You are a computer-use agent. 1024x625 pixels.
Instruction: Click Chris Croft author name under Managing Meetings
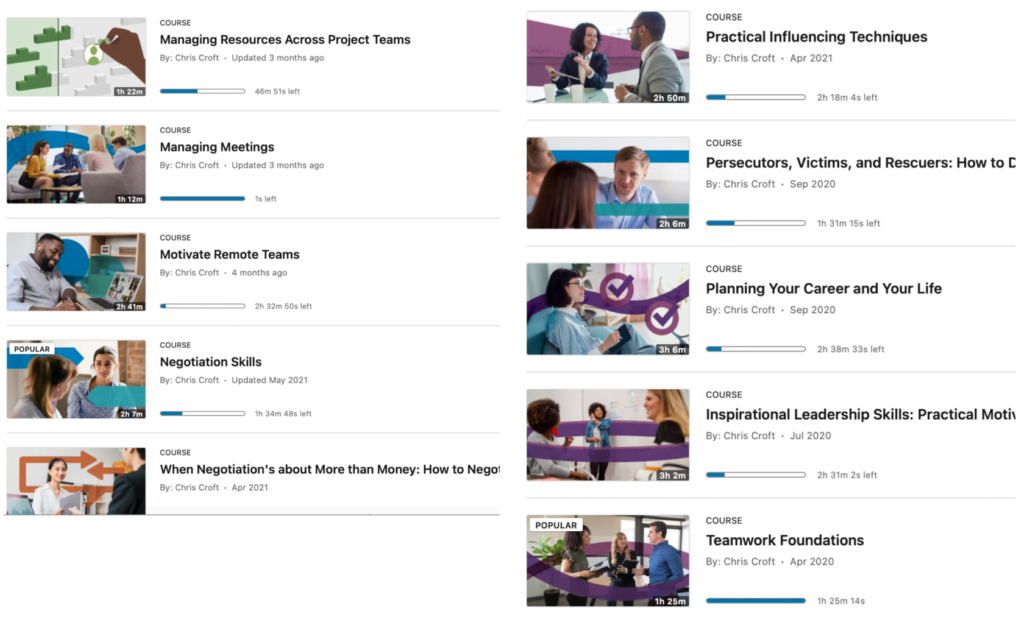tap(197, 165)
